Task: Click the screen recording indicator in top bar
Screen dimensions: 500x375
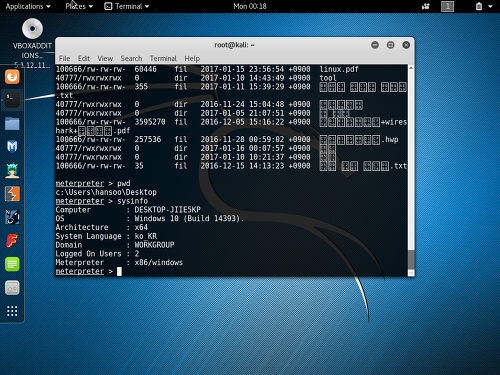Action: 426,6
